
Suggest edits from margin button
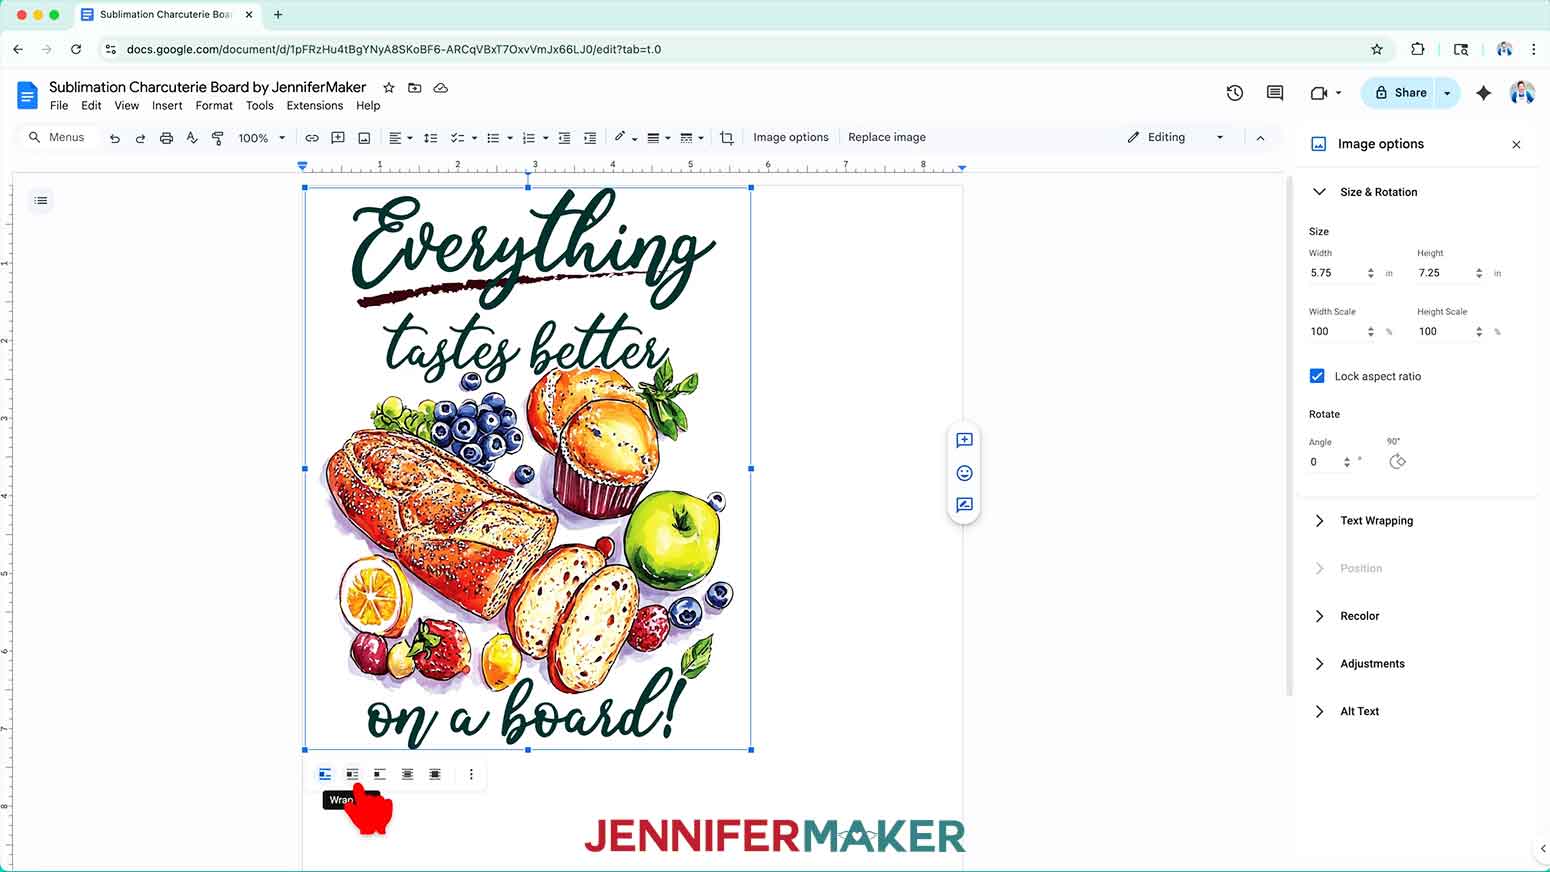[964, 505]
